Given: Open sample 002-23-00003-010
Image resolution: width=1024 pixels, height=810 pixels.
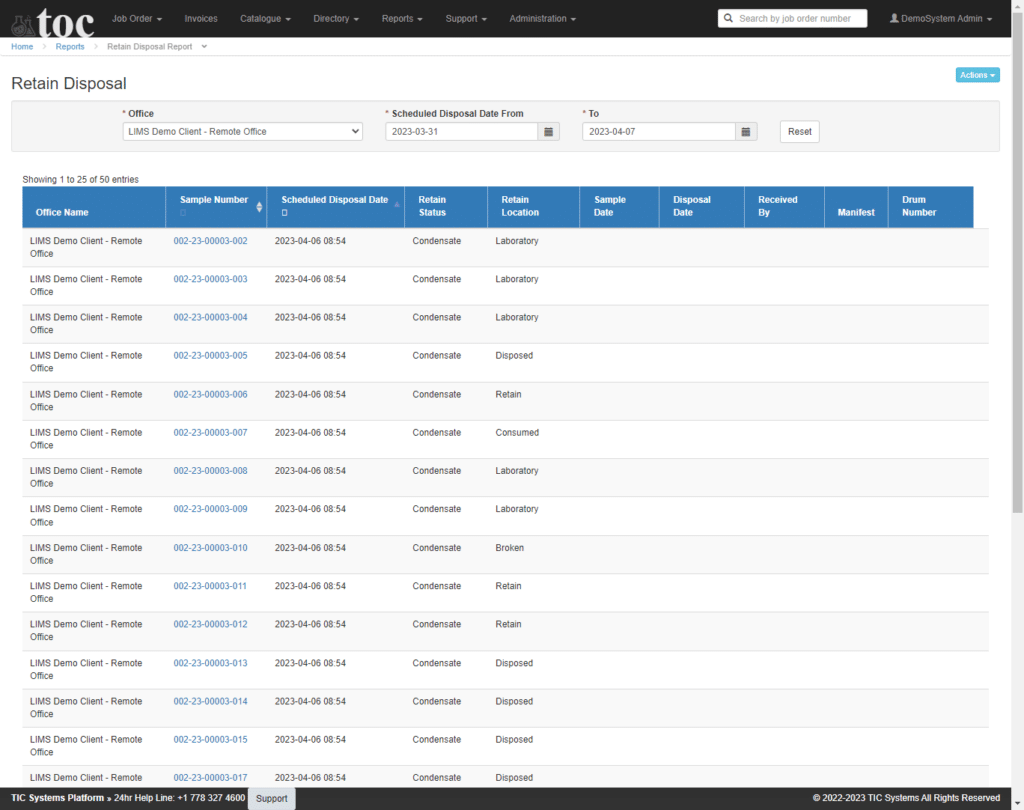Looking at the screenshot, I should [x=210, y=548].
